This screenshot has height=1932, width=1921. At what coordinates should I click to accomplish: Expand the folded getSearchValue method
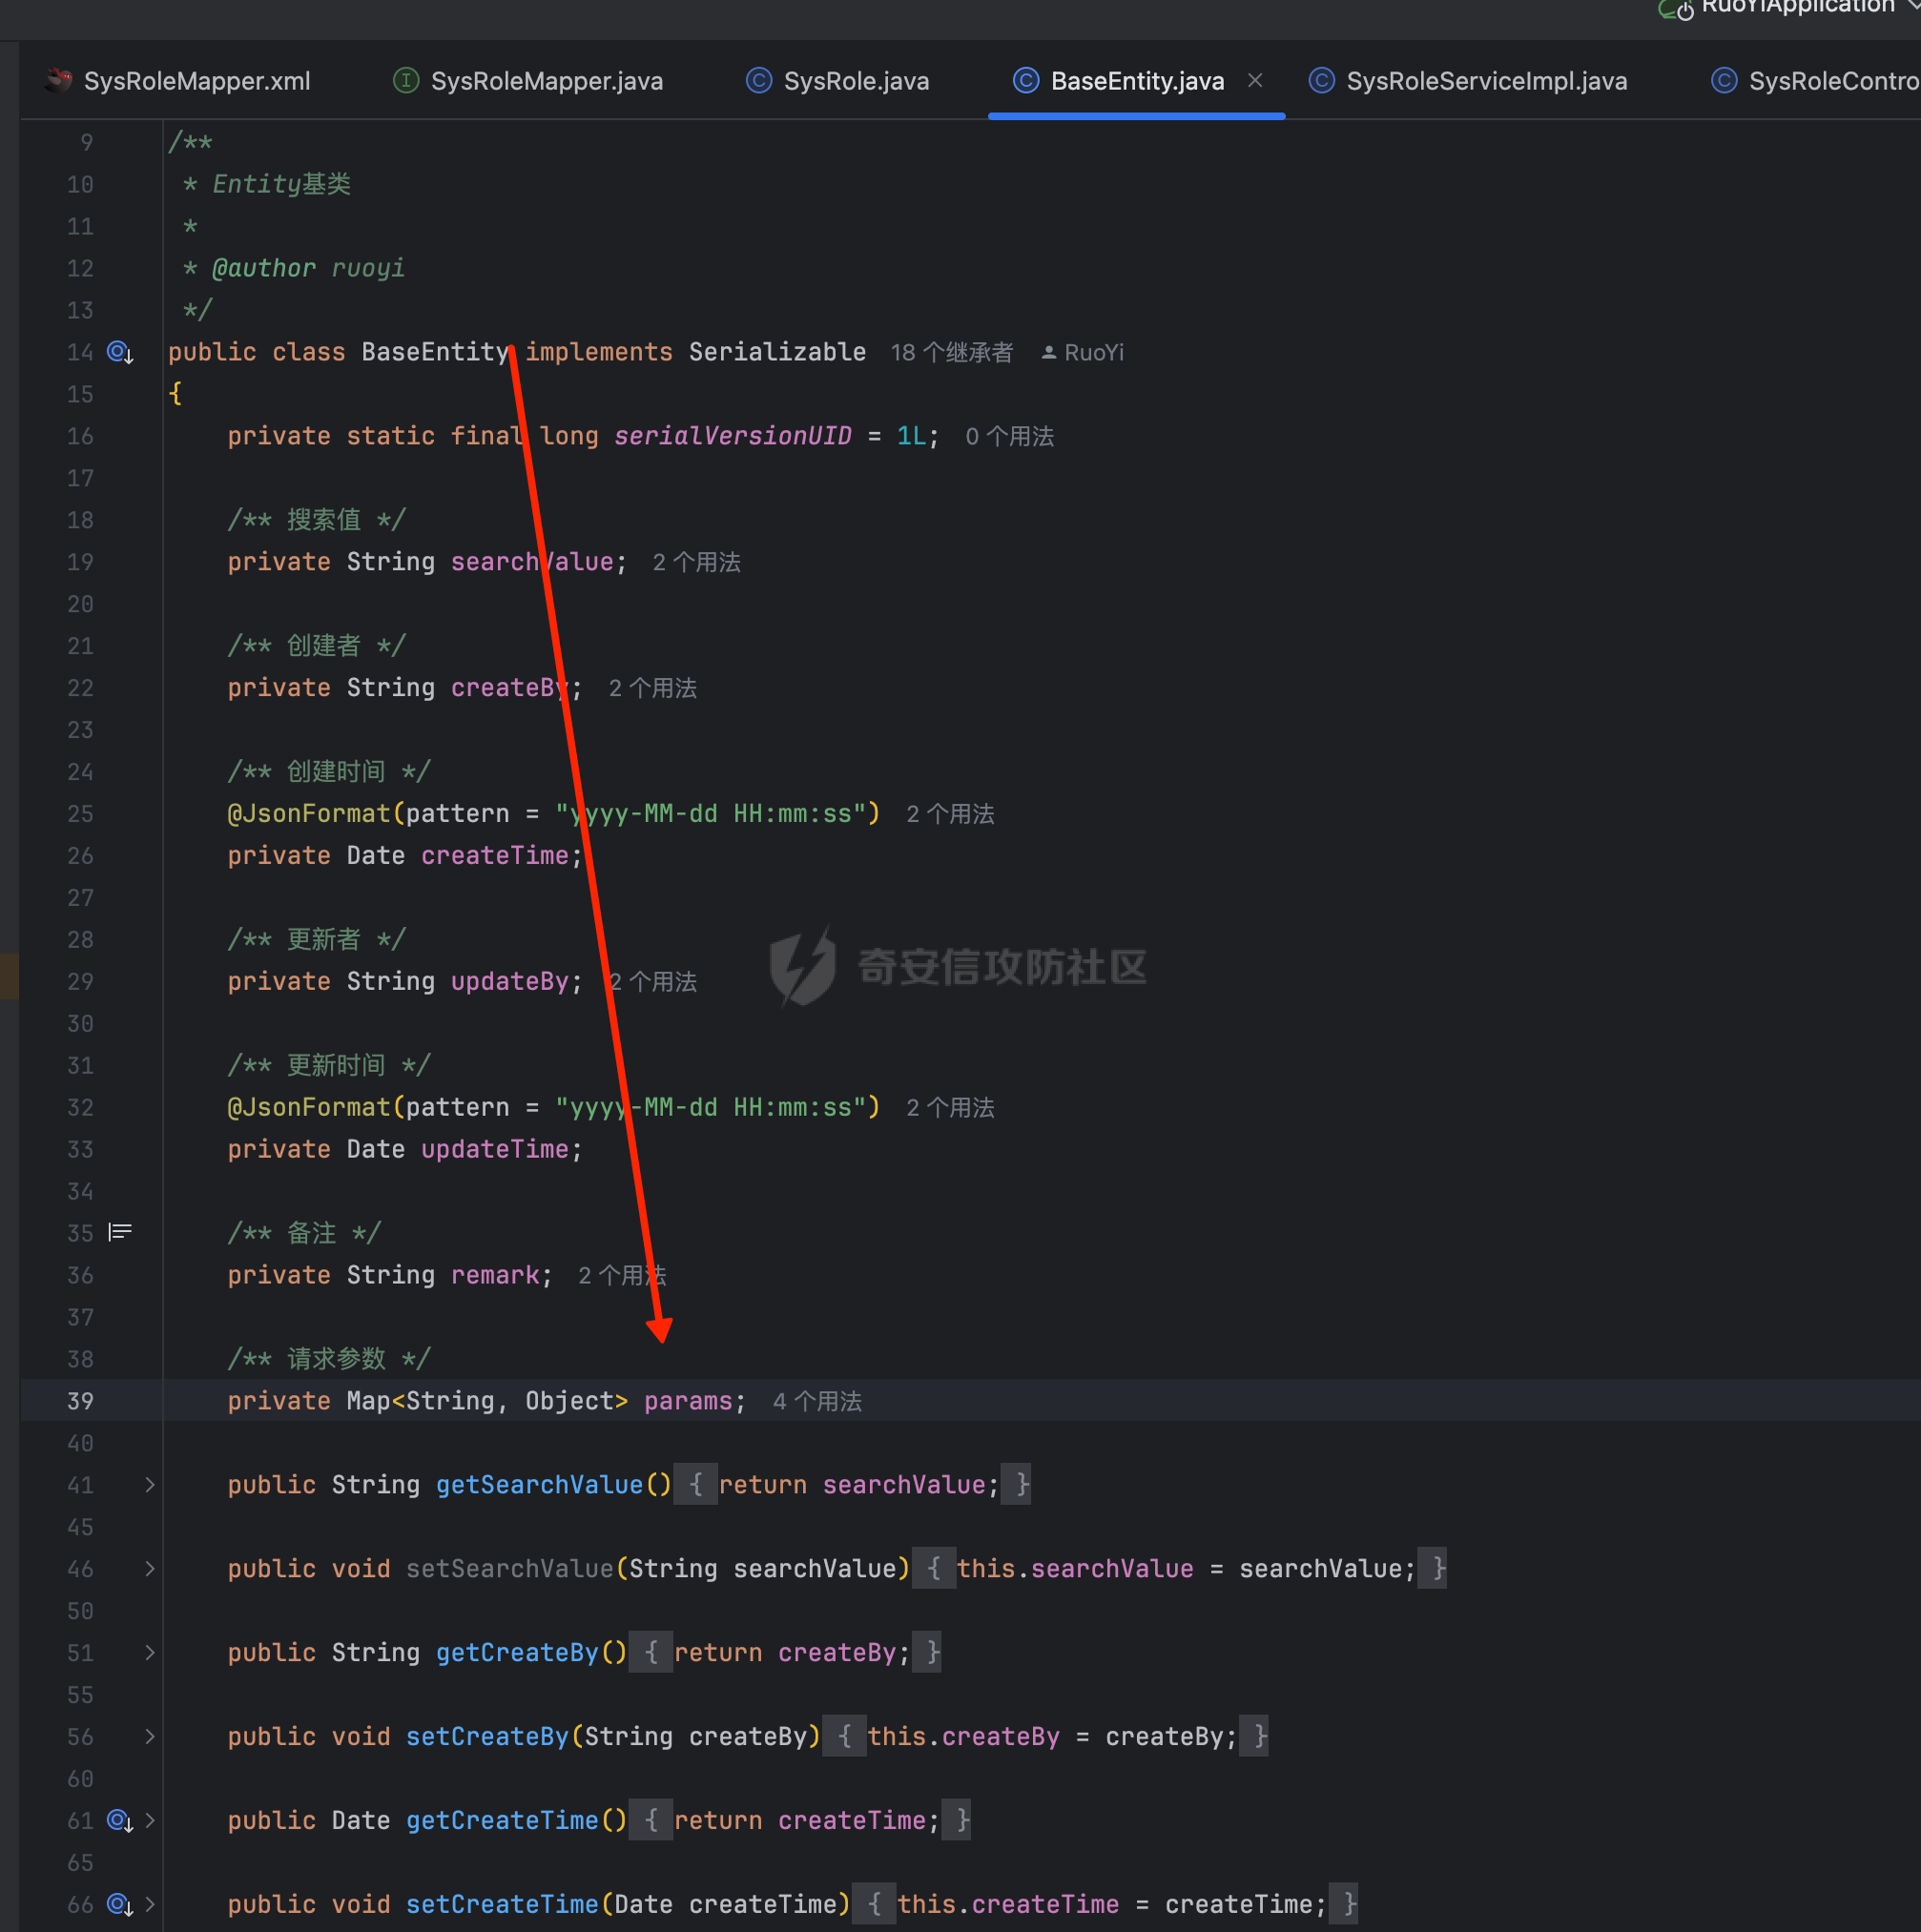tap(150, 1485)
